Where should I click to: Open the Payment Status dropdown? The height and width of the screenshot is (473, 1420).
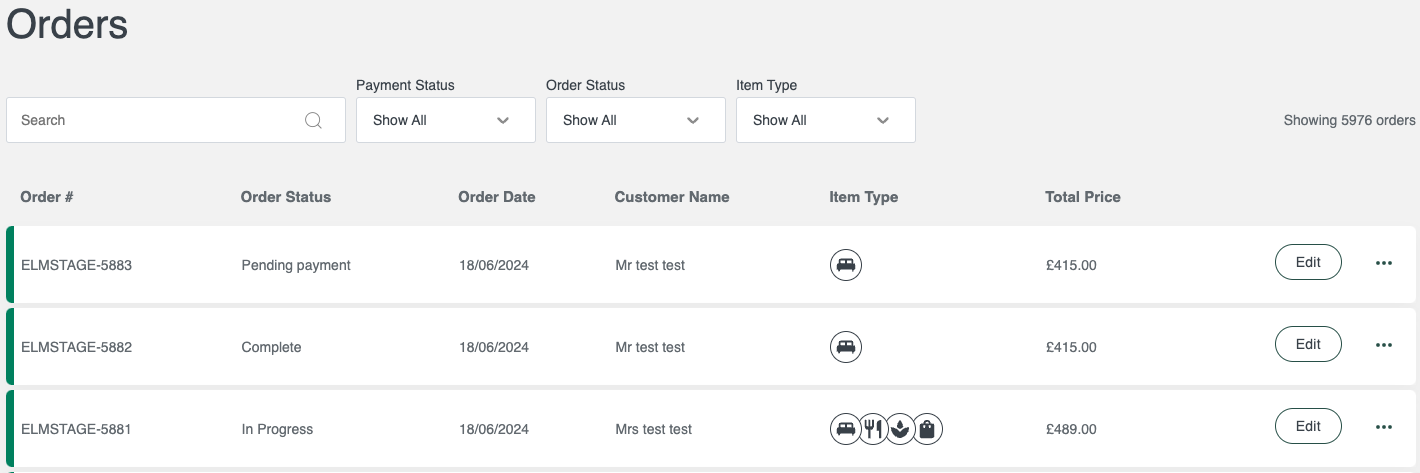click(x=446, y=120)
